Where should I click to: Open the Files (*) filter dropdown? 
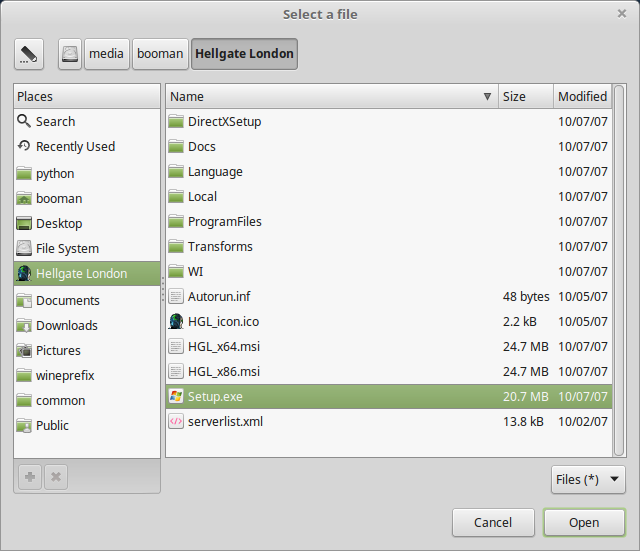[x=588, y=480]
